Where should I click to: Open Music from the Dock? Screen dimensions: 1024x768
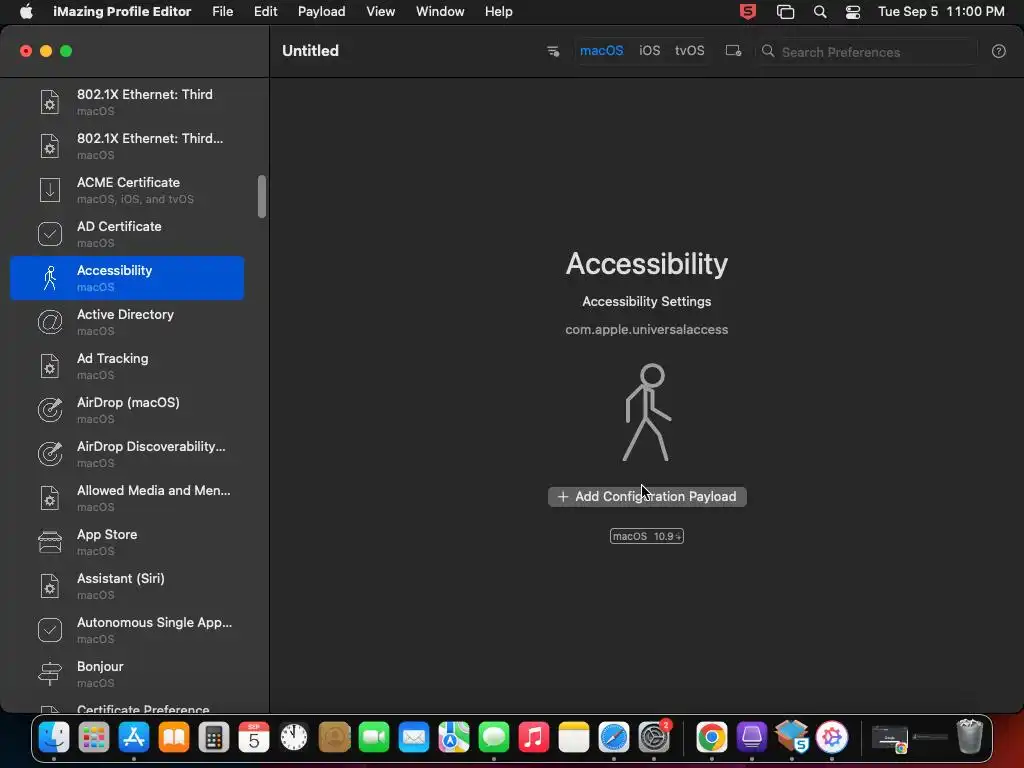534,738
